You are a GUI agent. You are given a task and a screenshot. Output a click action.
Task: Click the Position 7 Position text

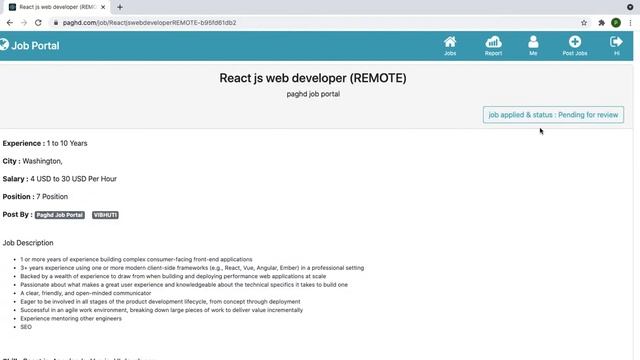[35, 197]
